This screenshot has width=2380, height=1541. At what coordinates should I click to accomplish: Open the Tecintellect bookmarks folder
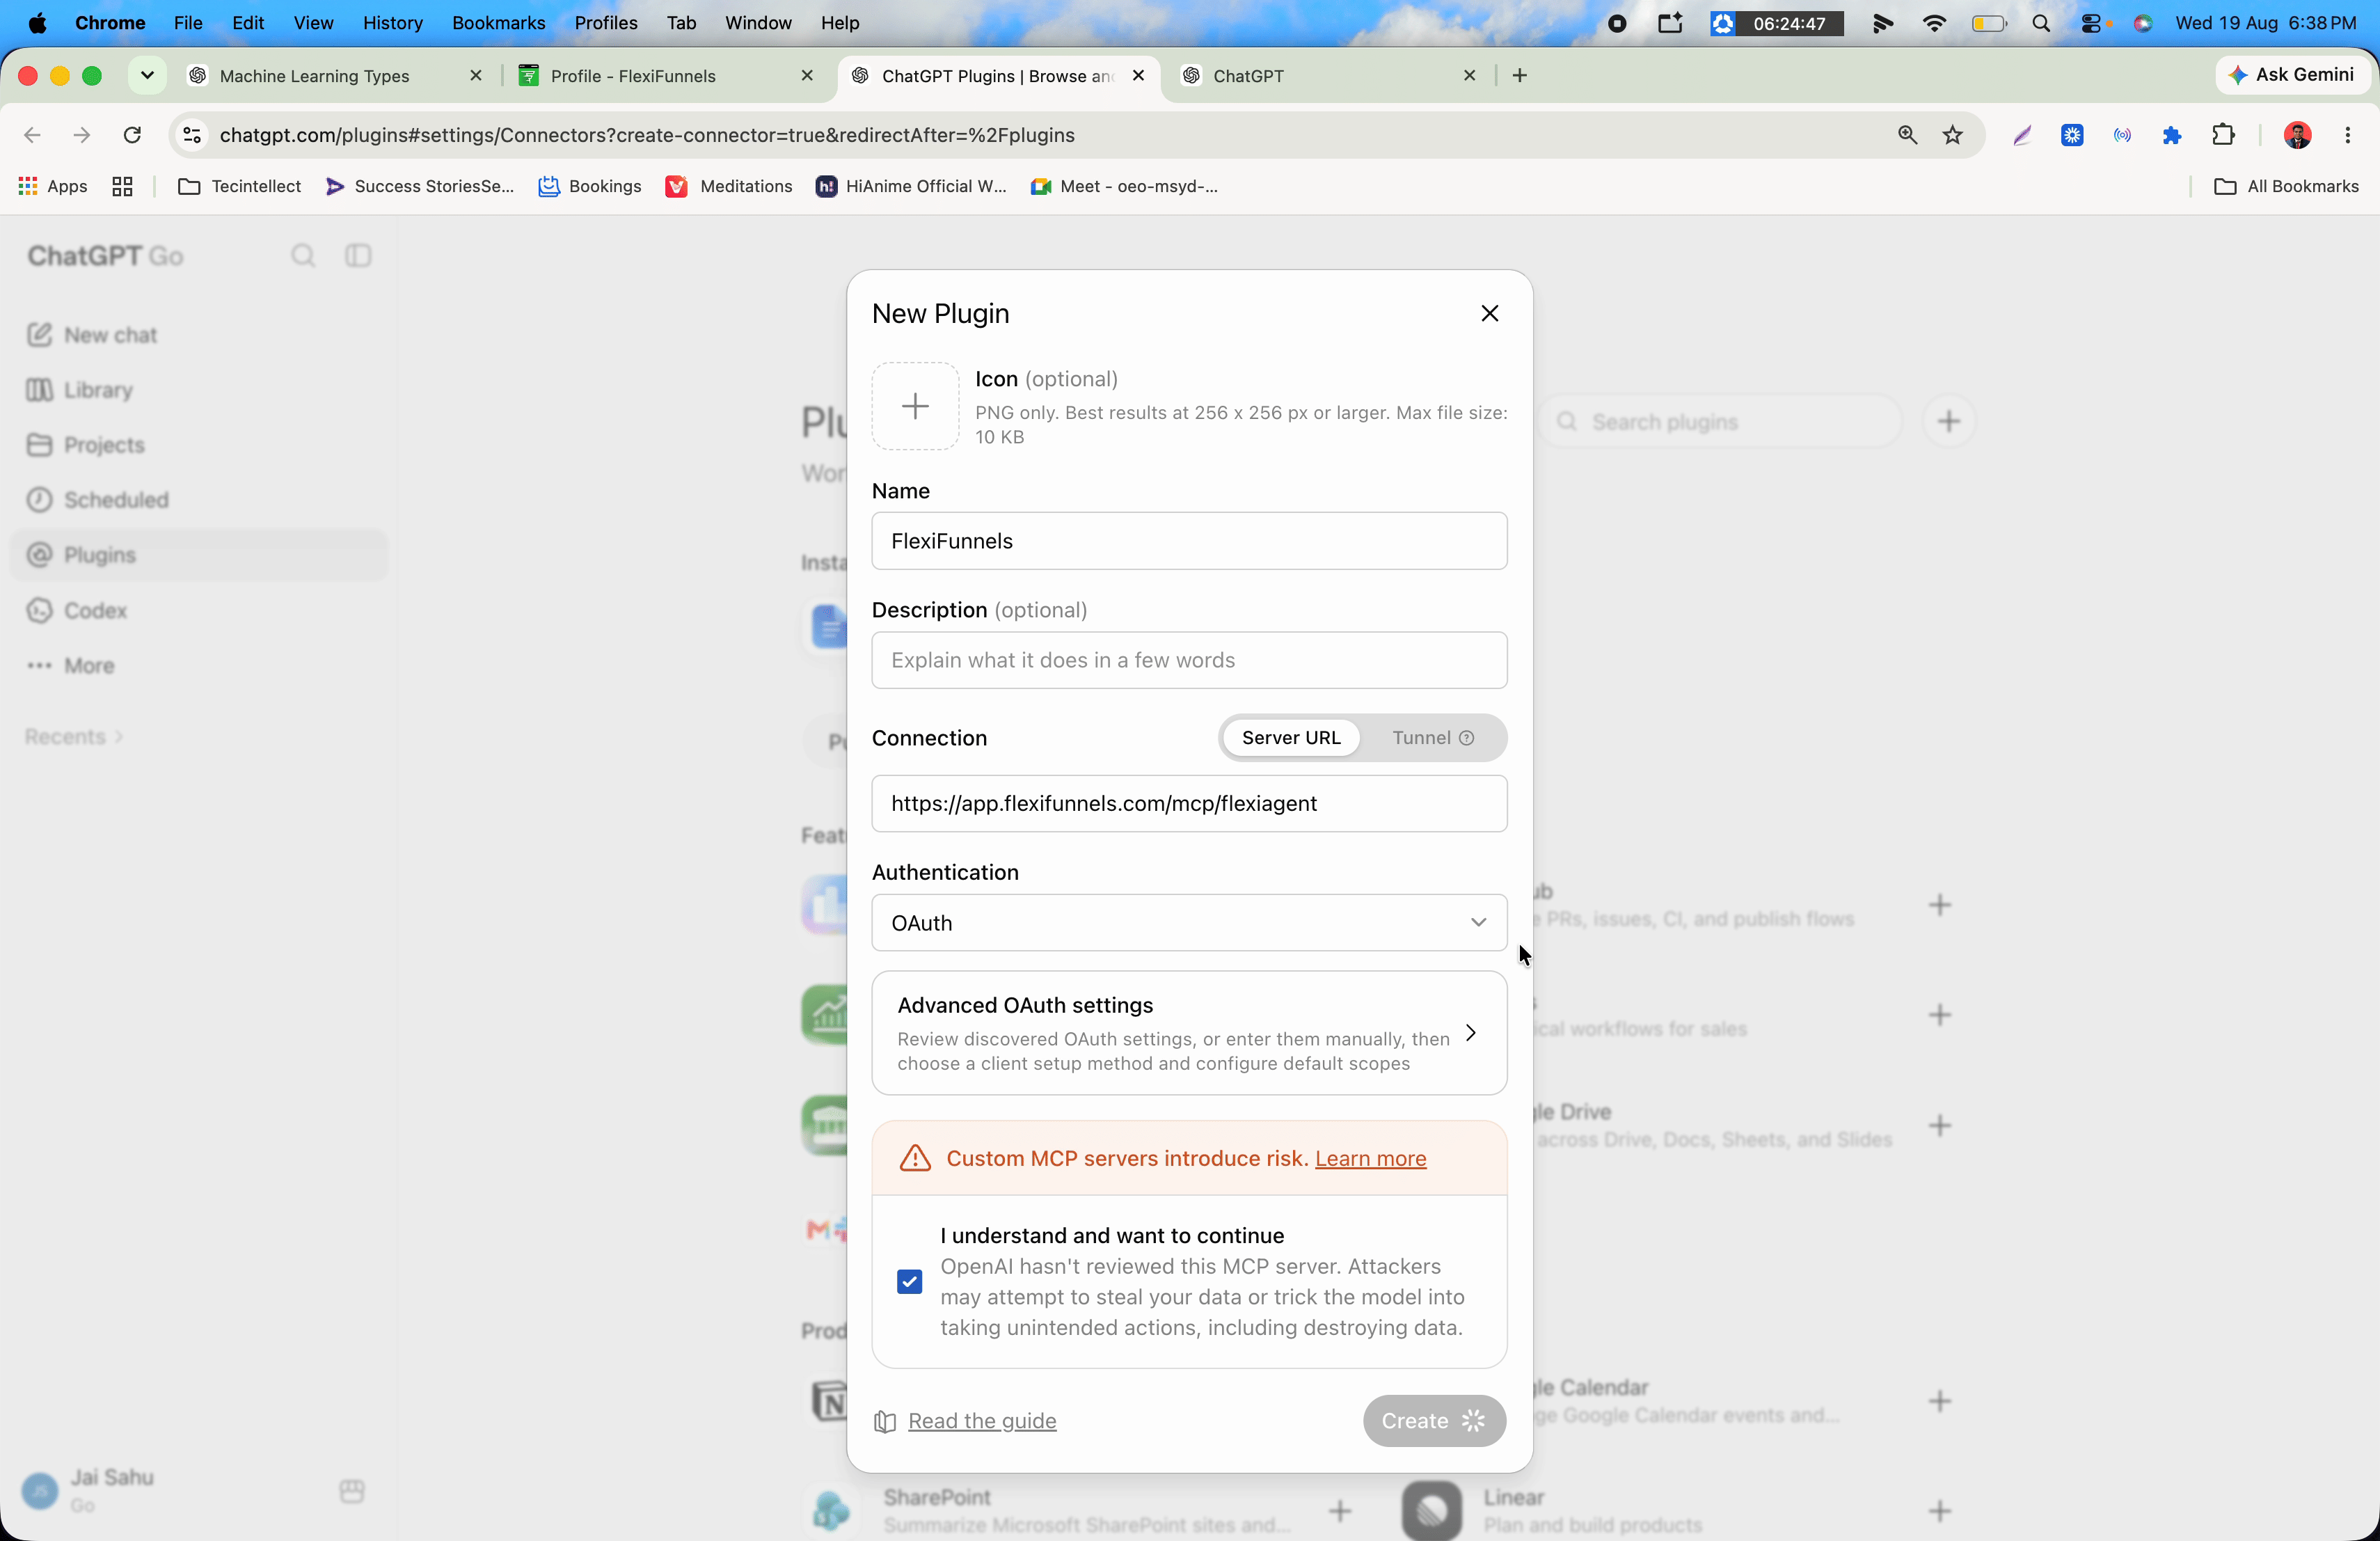pos(239,186)
